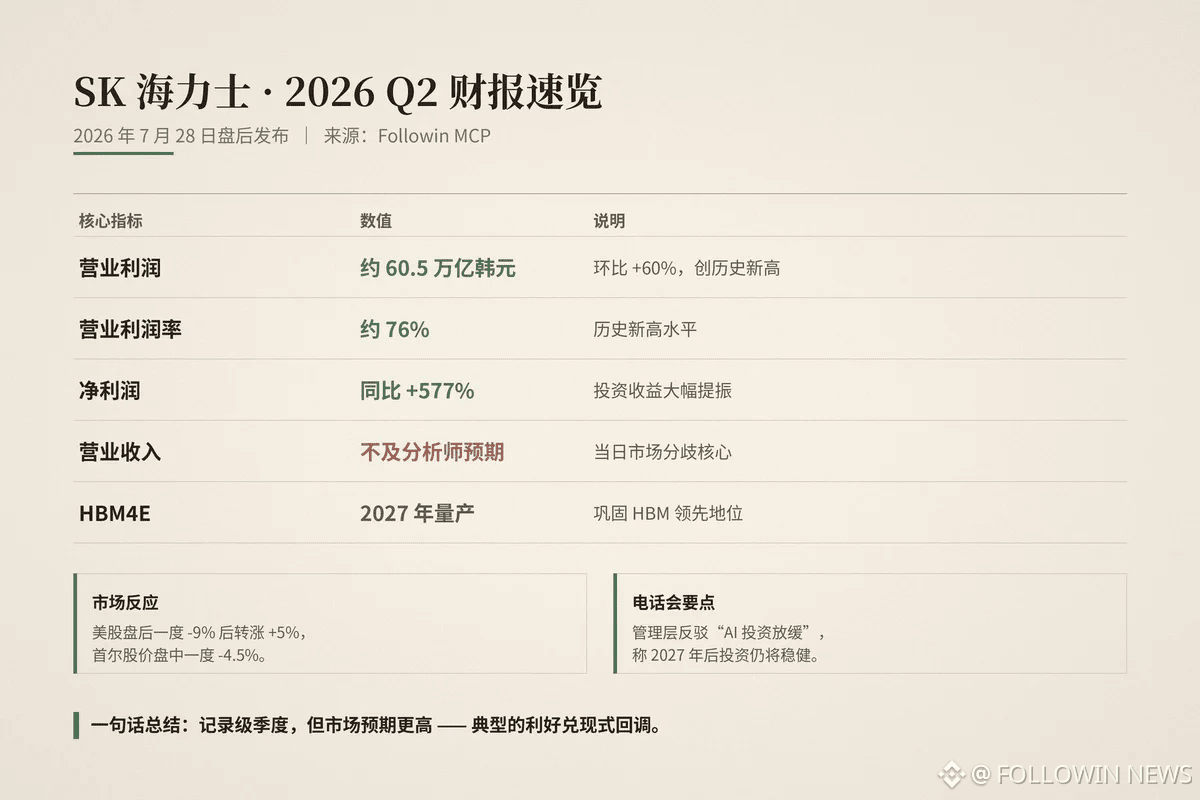Click the date 2026 年 7 月 28 日盘后发布

pyautogui.click(x=181, y=136)
